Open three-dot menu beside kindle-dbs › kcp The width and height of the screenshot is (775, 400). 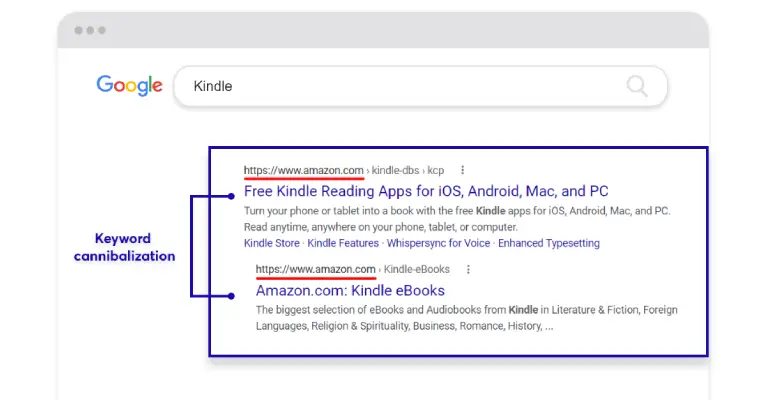point(463,170)
